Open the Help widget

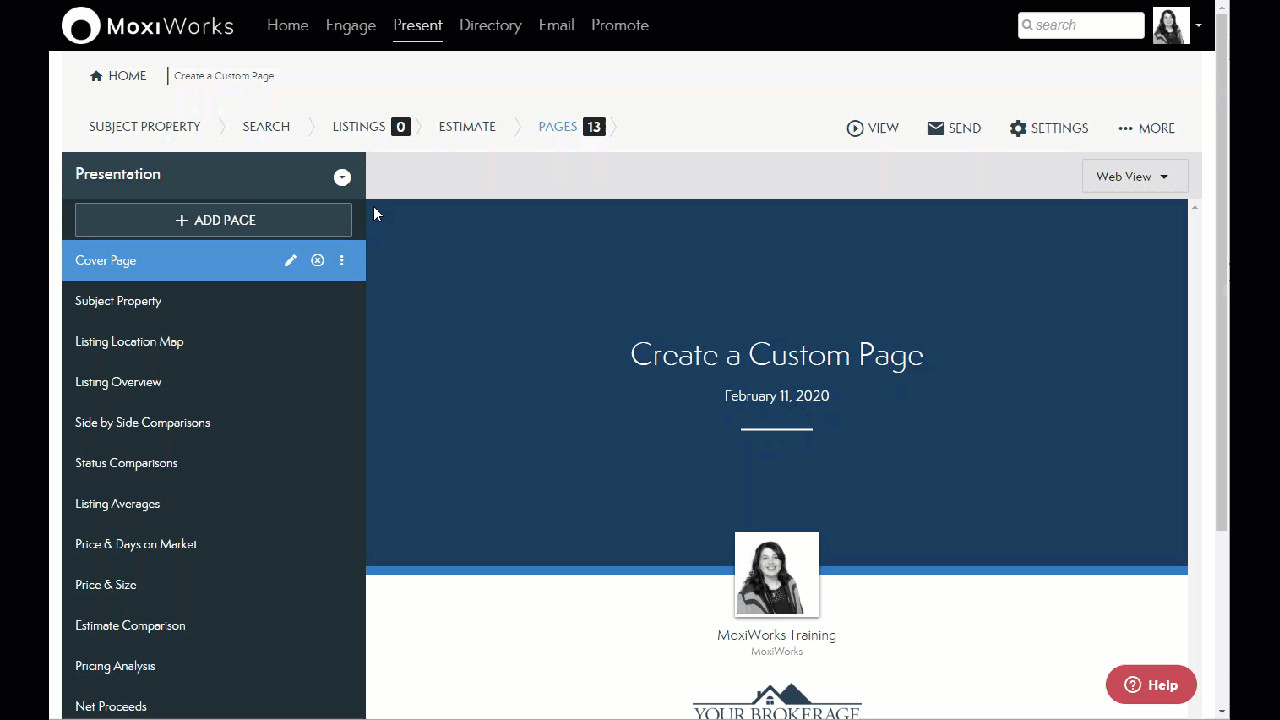click(x=1151, y=685)
